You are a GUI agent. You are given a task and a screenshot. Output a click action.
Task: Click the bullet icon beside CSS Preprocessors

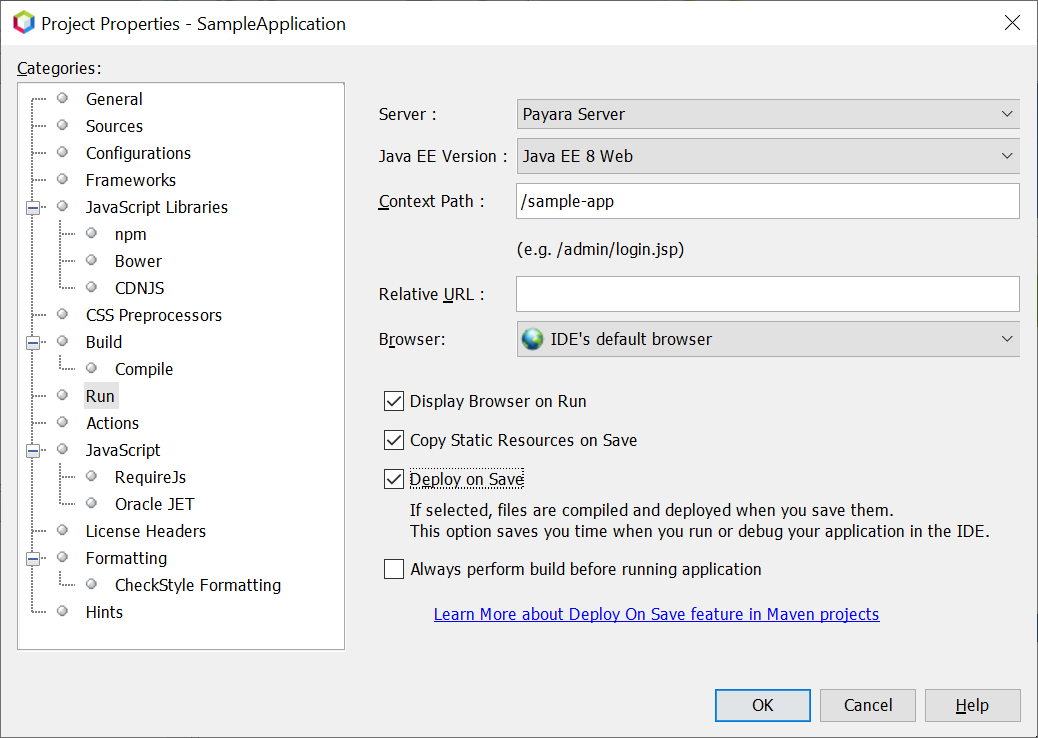63,314
